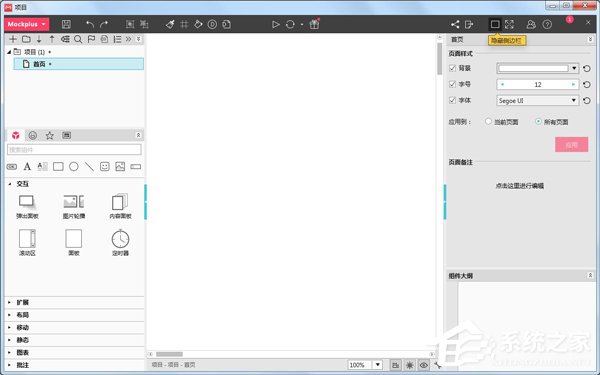Open the Mockplus main menu dropdown

click(x=27, y=24)
